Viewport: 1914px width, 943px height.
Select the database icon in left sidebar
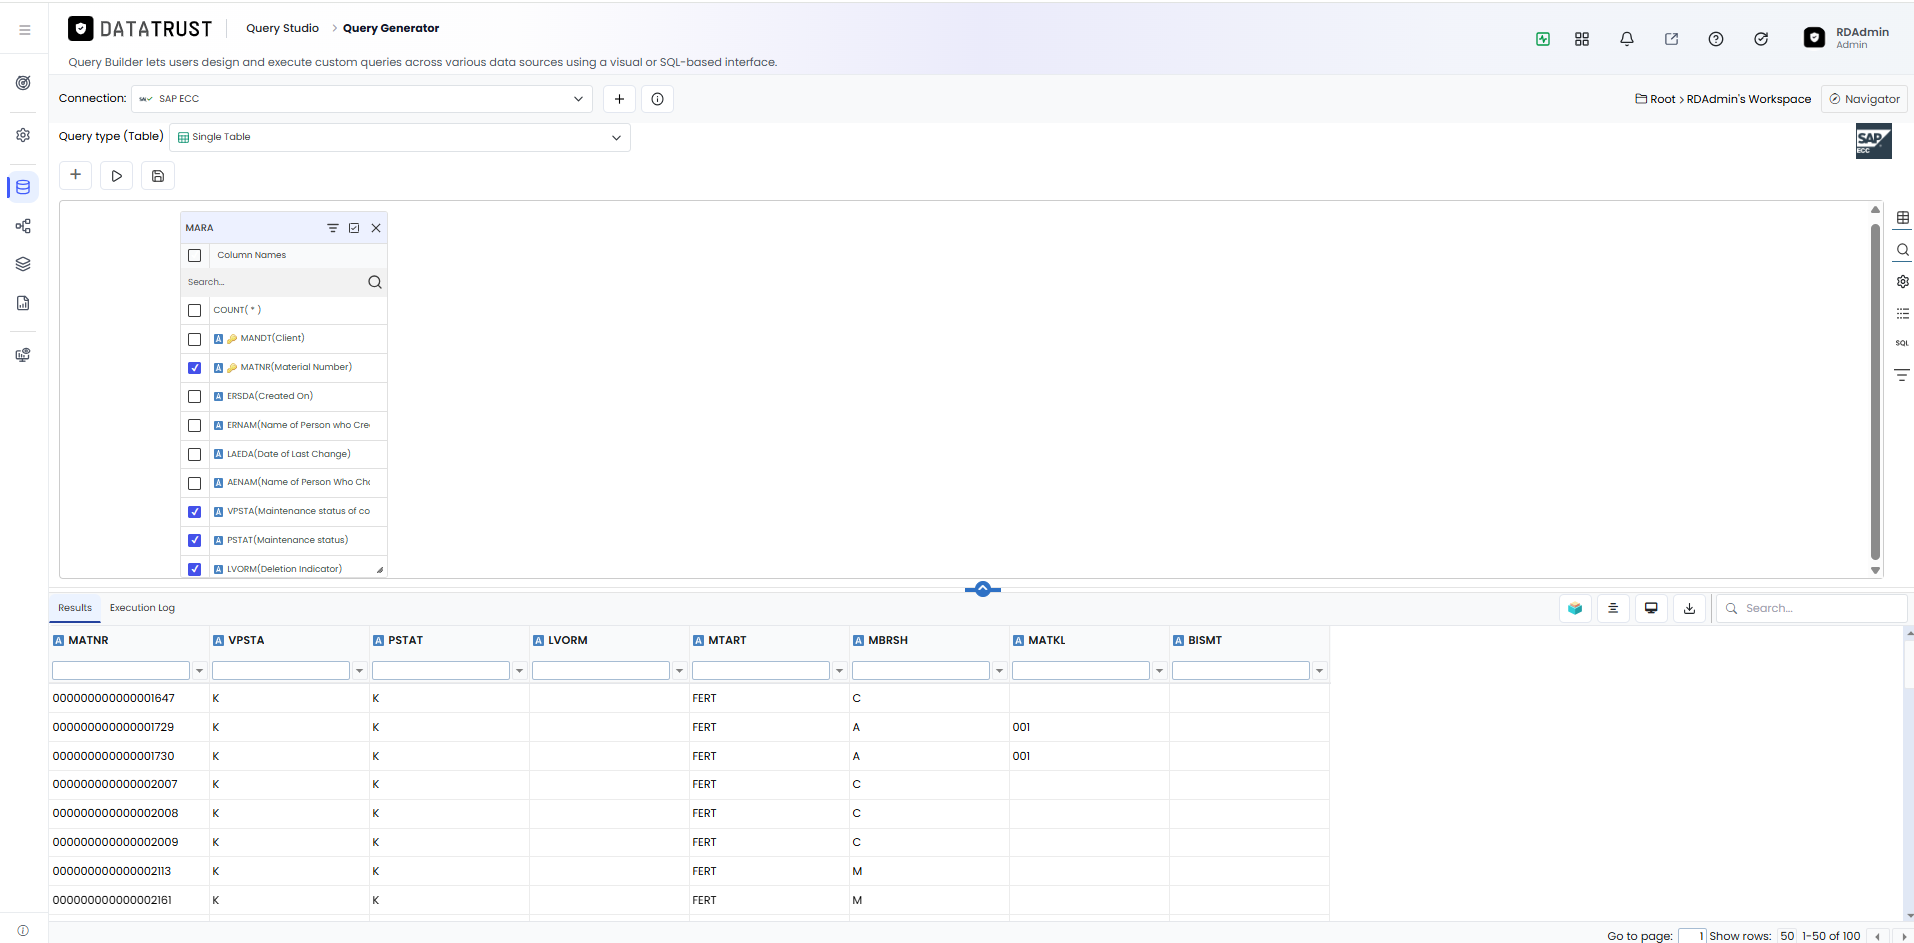23,187
